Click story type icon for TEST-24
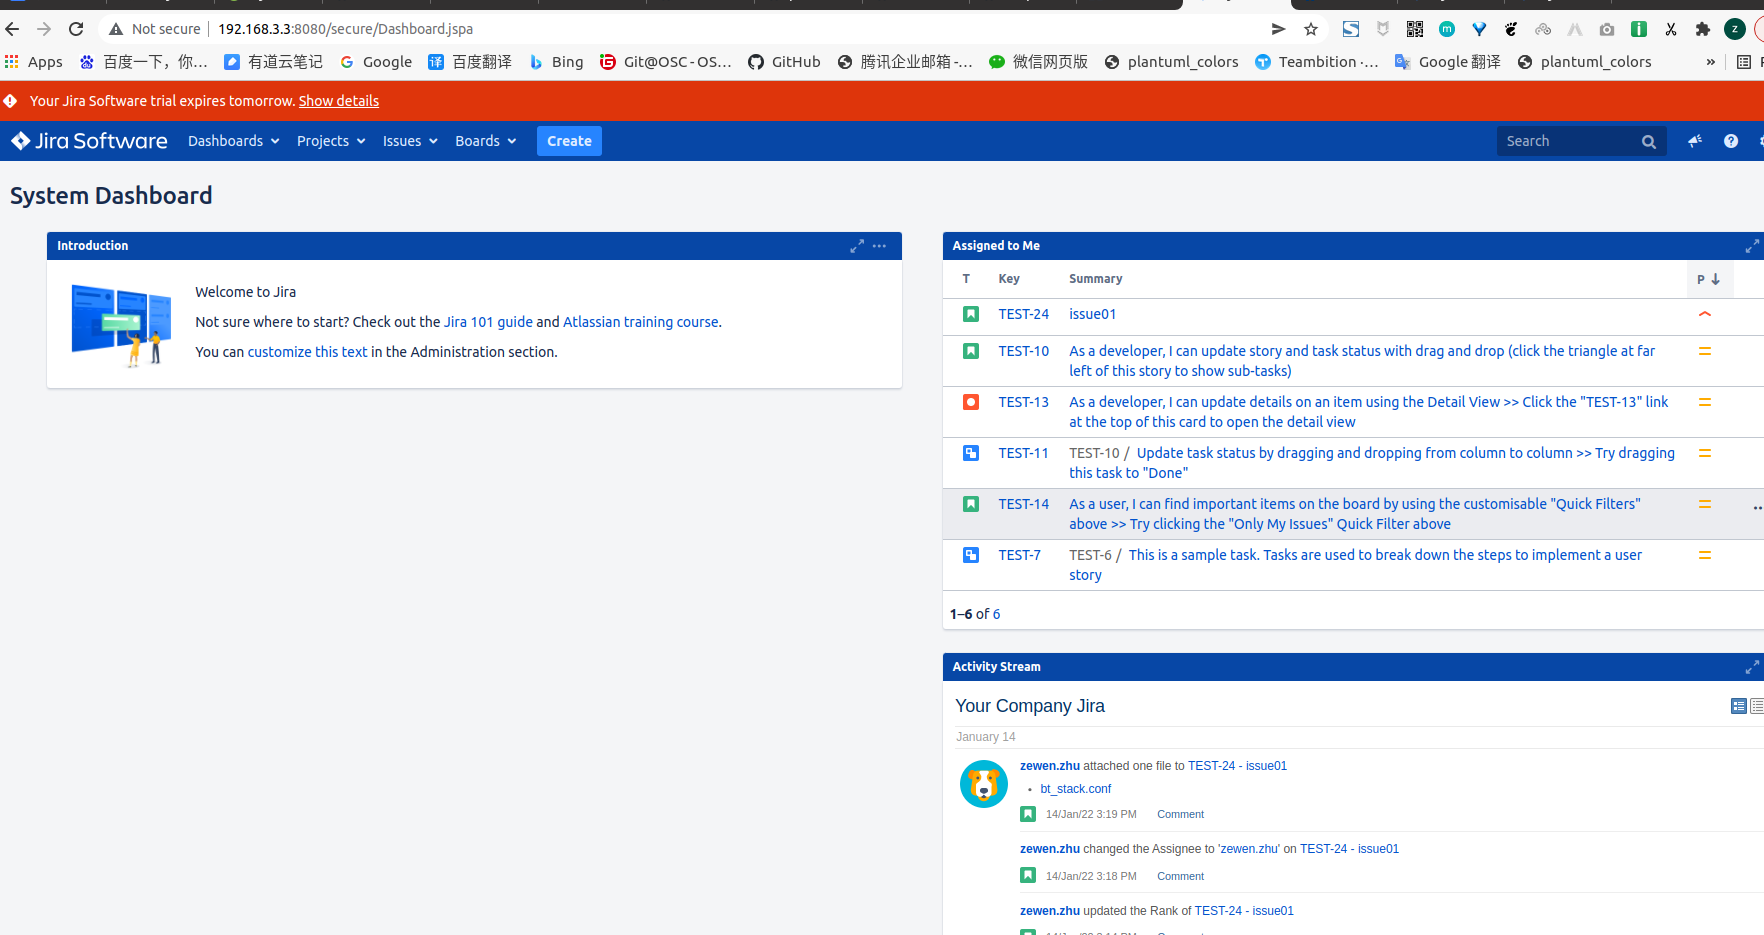Viewport: 1764px width, 935px height. tap(971, 314)
